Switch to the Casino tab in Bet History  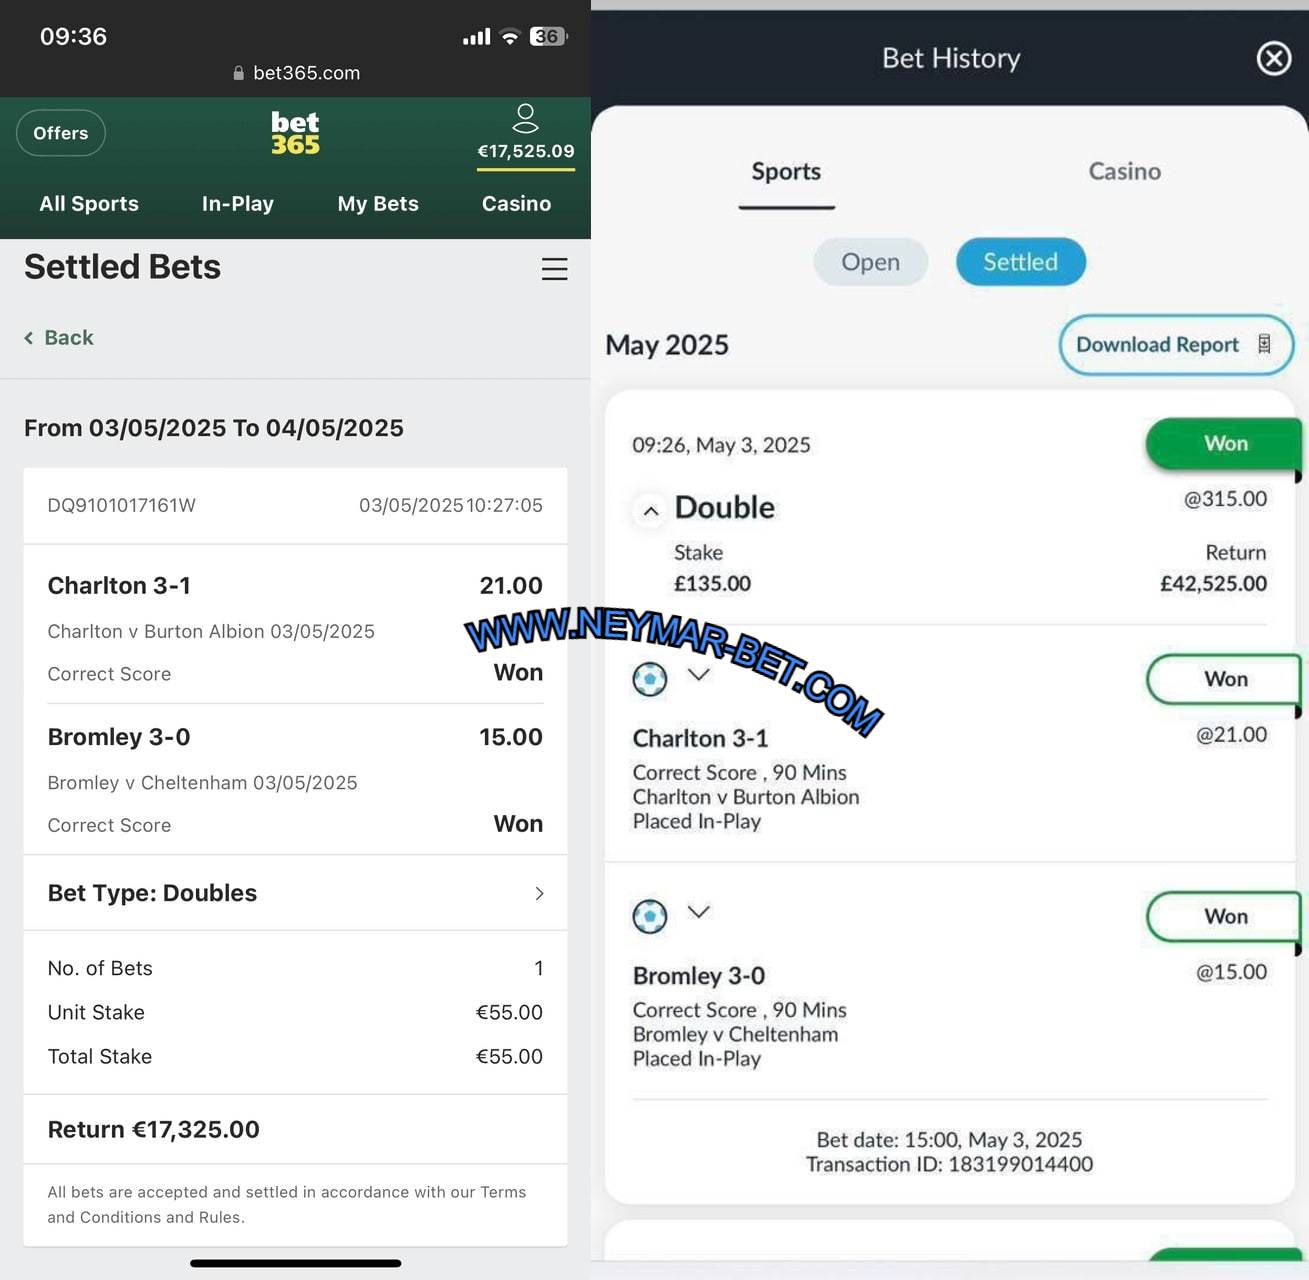pyautogui.click(x=1124, y=171)
